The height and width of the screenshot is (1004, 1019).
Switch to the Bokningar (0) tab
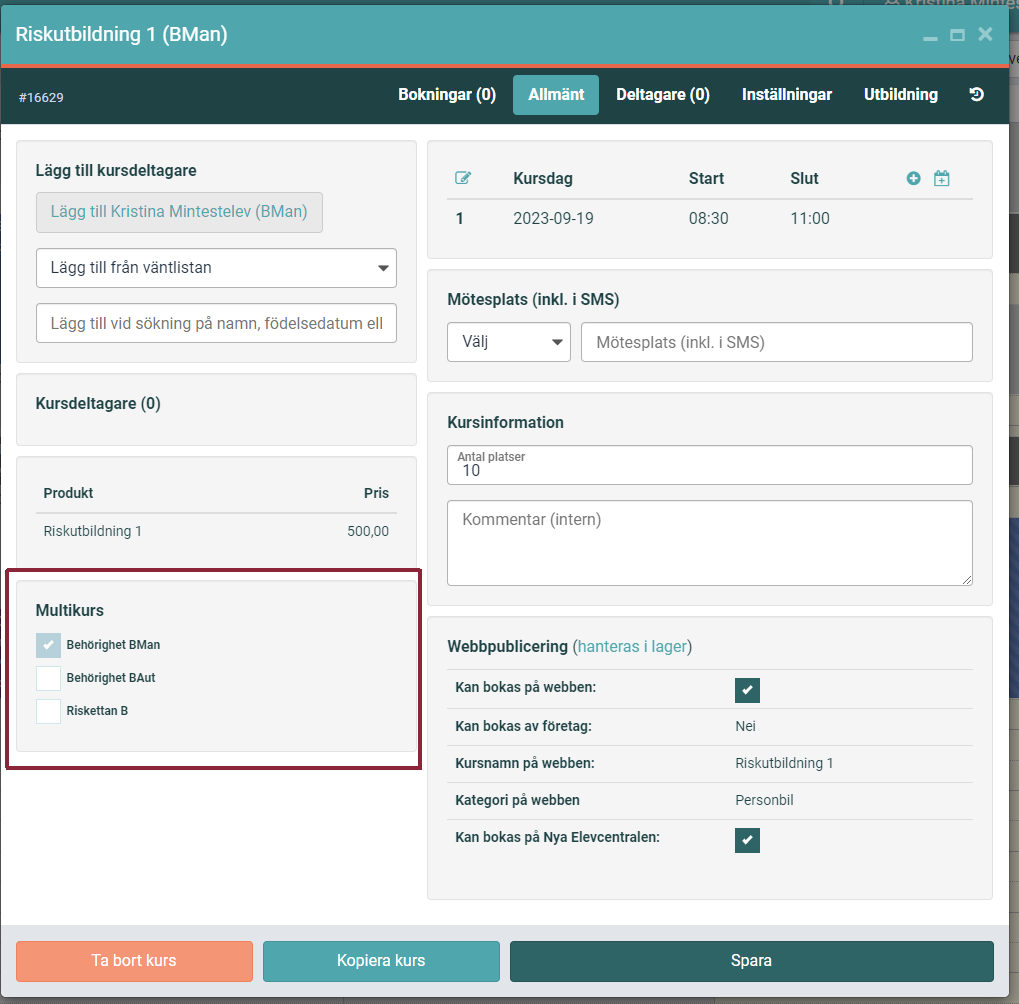[x=447, y=95]
